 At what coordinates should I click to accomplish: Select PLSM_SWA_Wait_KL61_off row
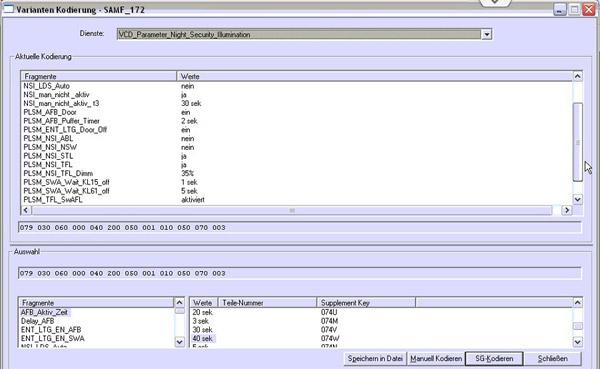coord(66,191)
